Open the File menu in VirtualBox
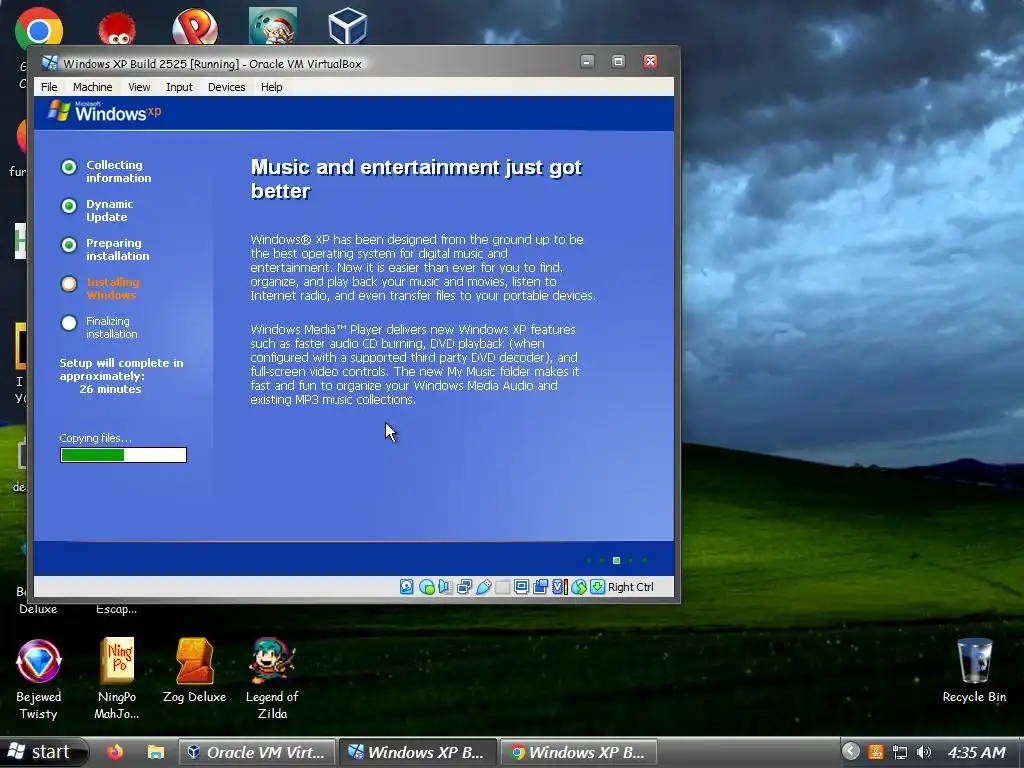 [x=49, y=87]
